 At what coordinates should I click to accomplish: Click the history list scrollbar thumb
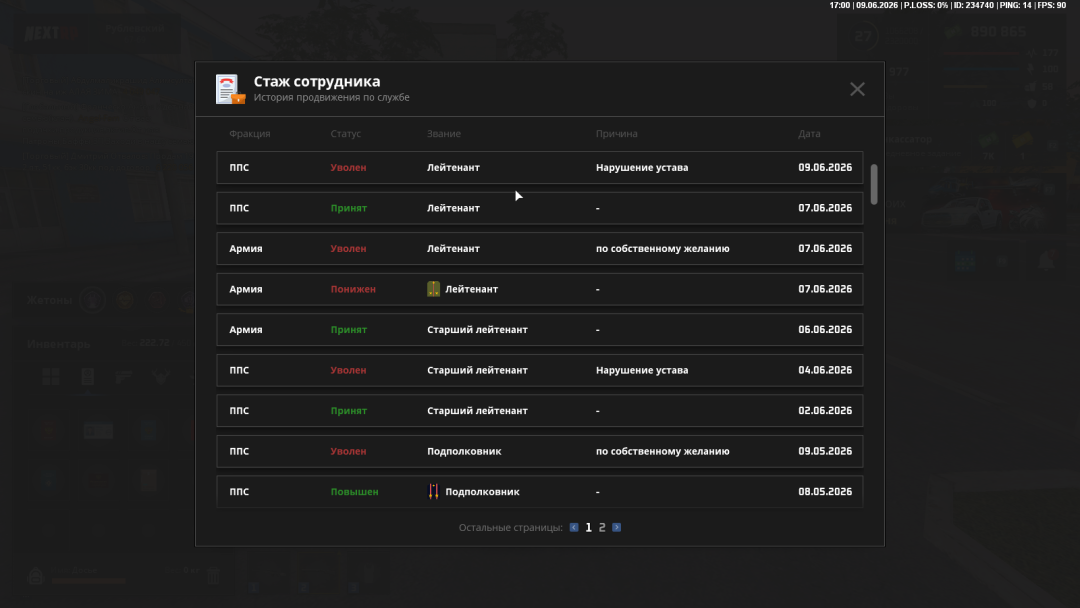(x=874, y=184)
